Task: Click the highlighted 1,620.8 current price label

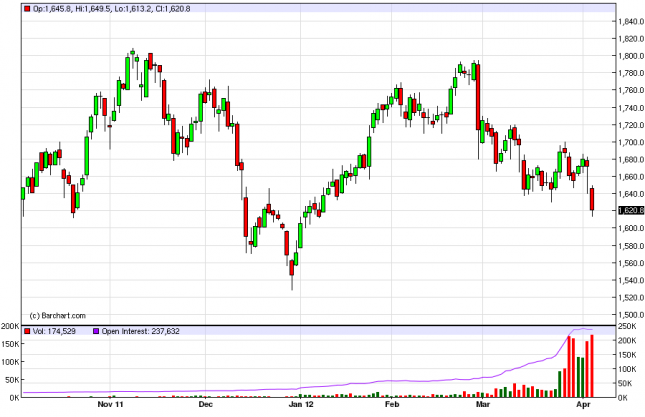Action: [631, 211]
